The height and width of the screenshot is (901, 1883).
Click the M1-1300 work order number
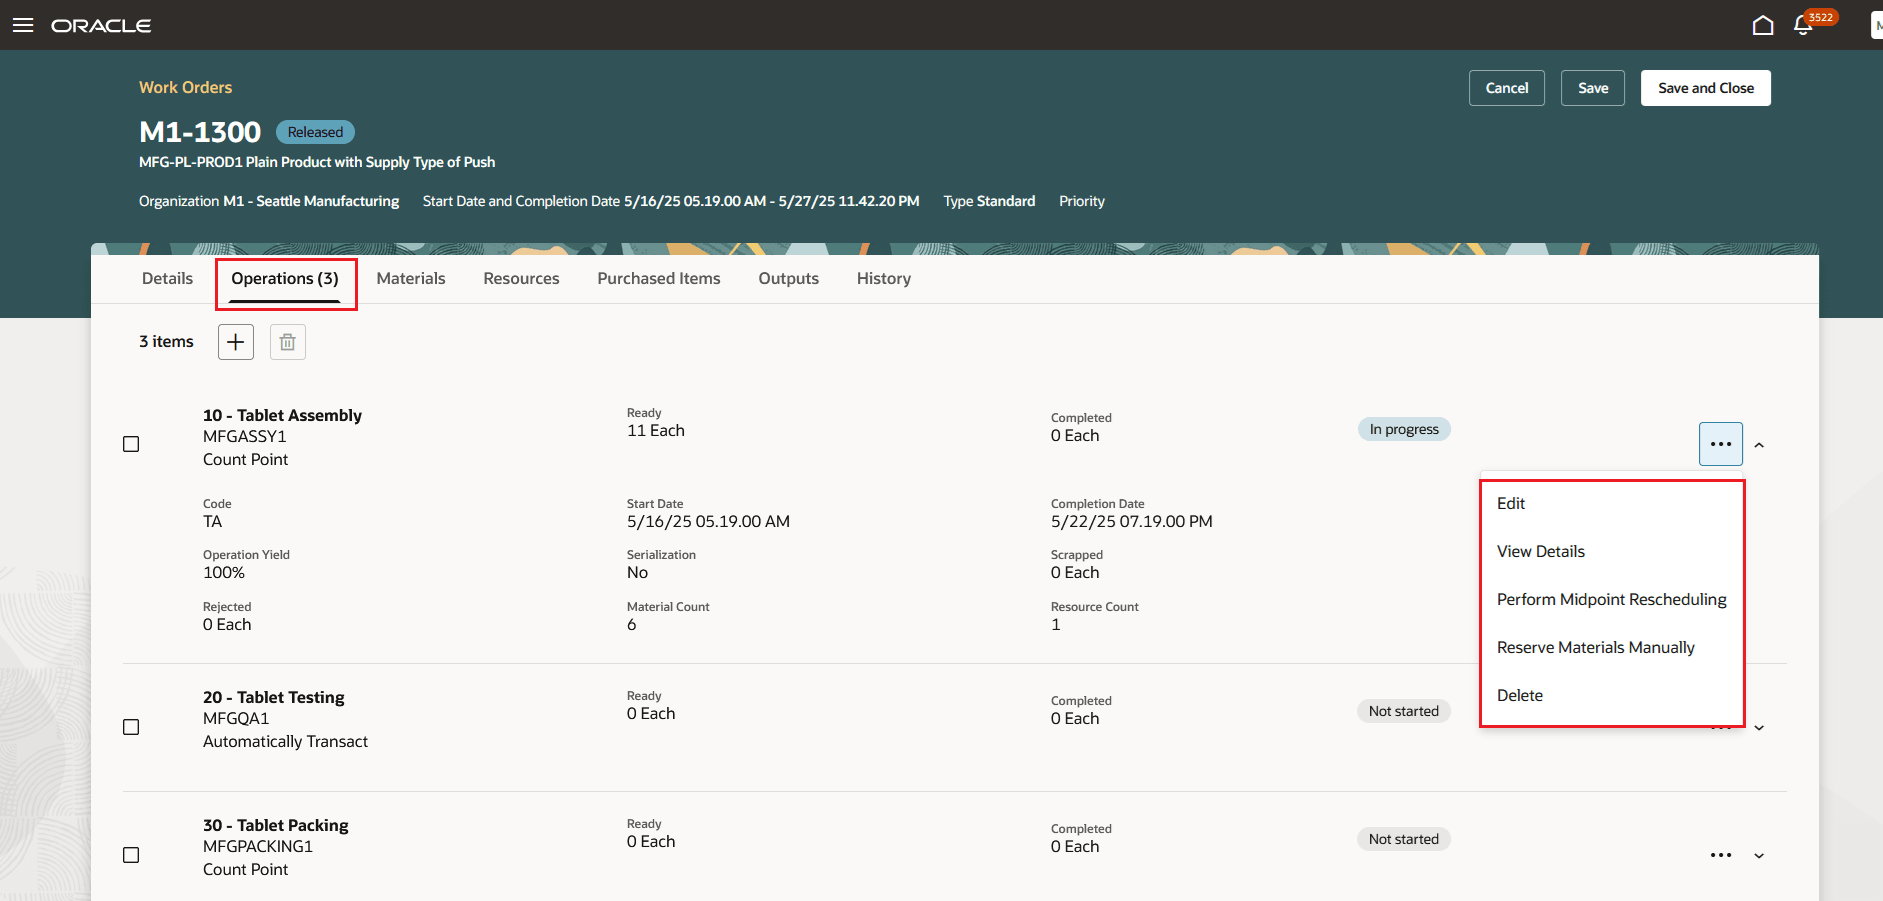[200, 132]
